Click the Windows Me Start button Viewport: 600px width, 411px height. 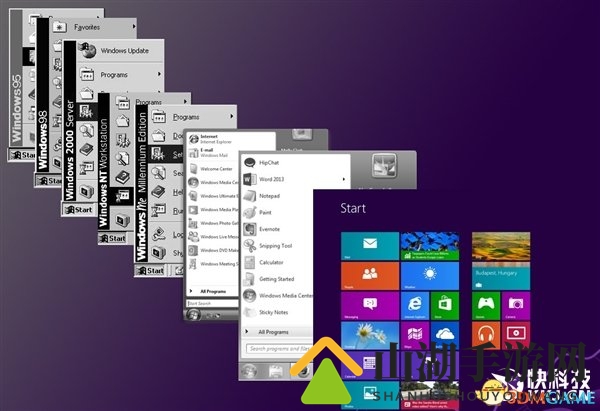152,271
